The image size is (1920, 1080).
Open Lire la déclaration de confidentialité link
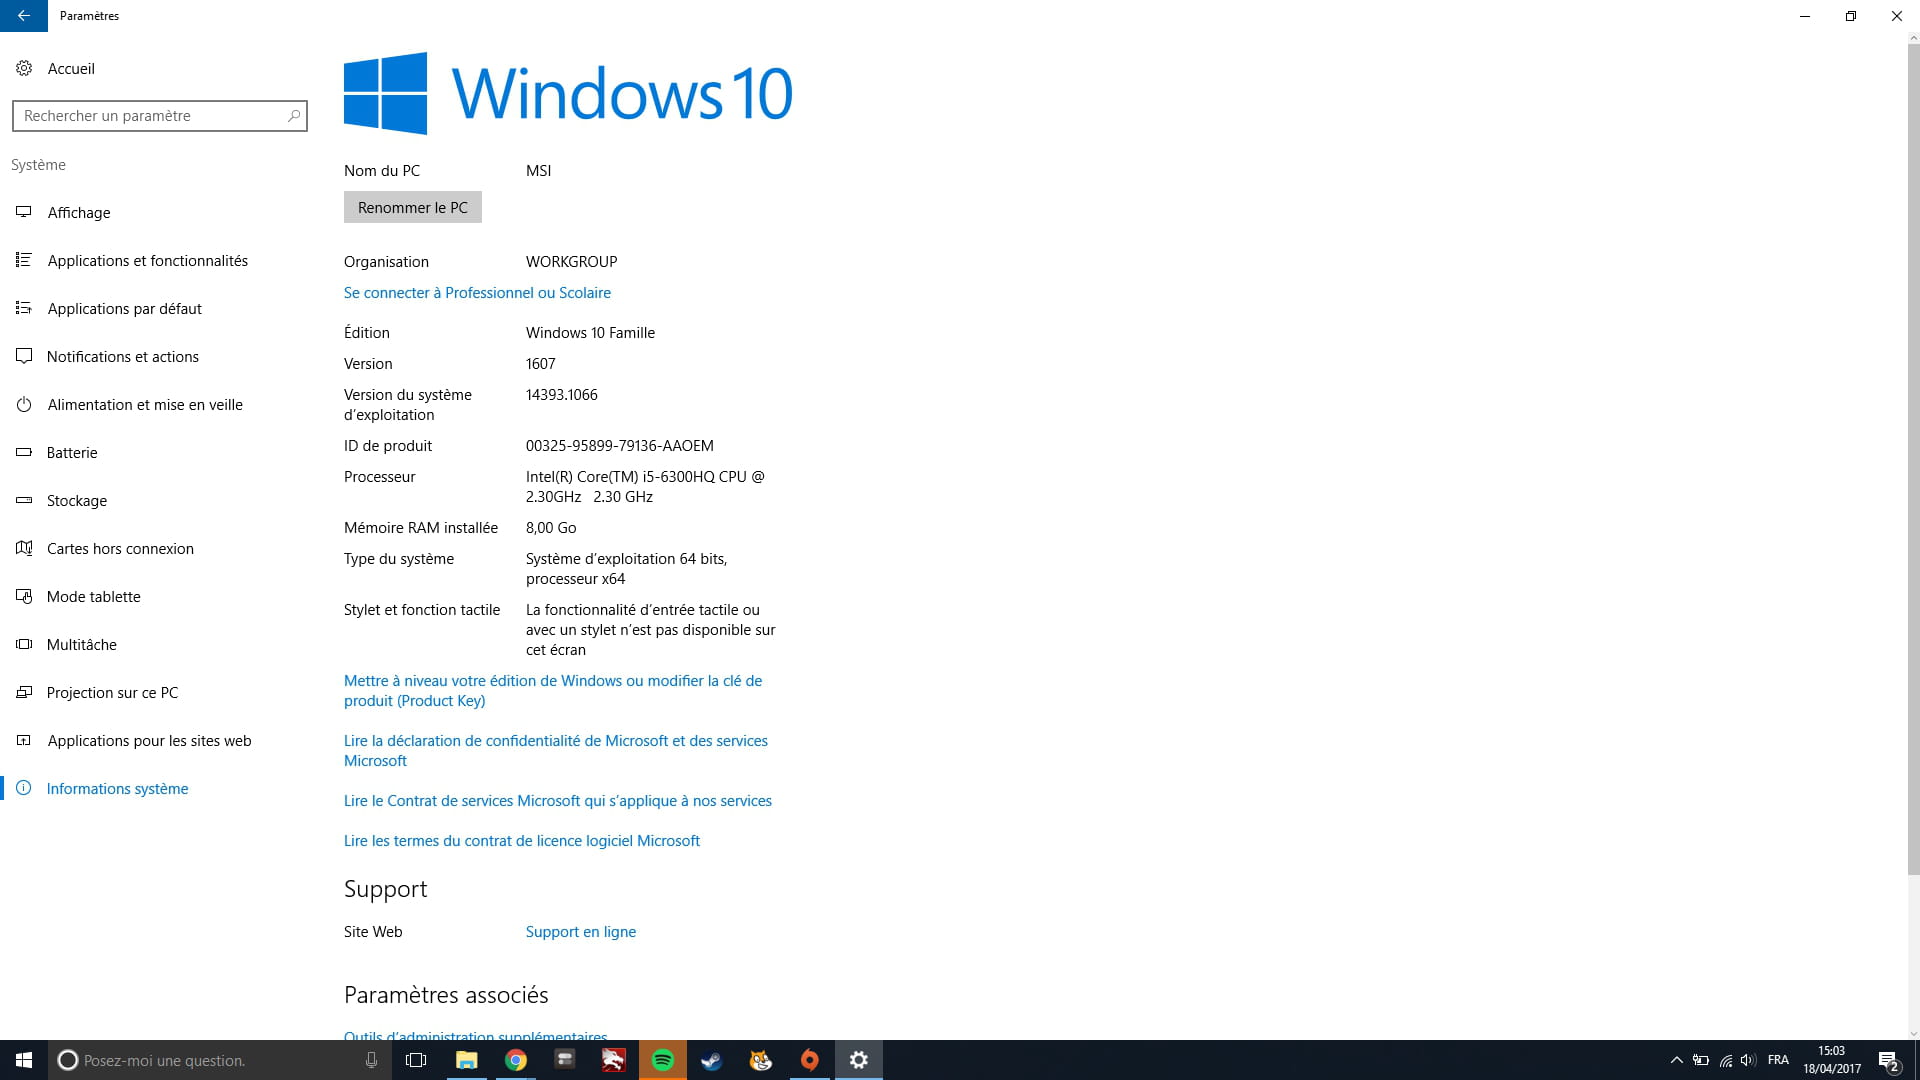click(x=556, y=750)
